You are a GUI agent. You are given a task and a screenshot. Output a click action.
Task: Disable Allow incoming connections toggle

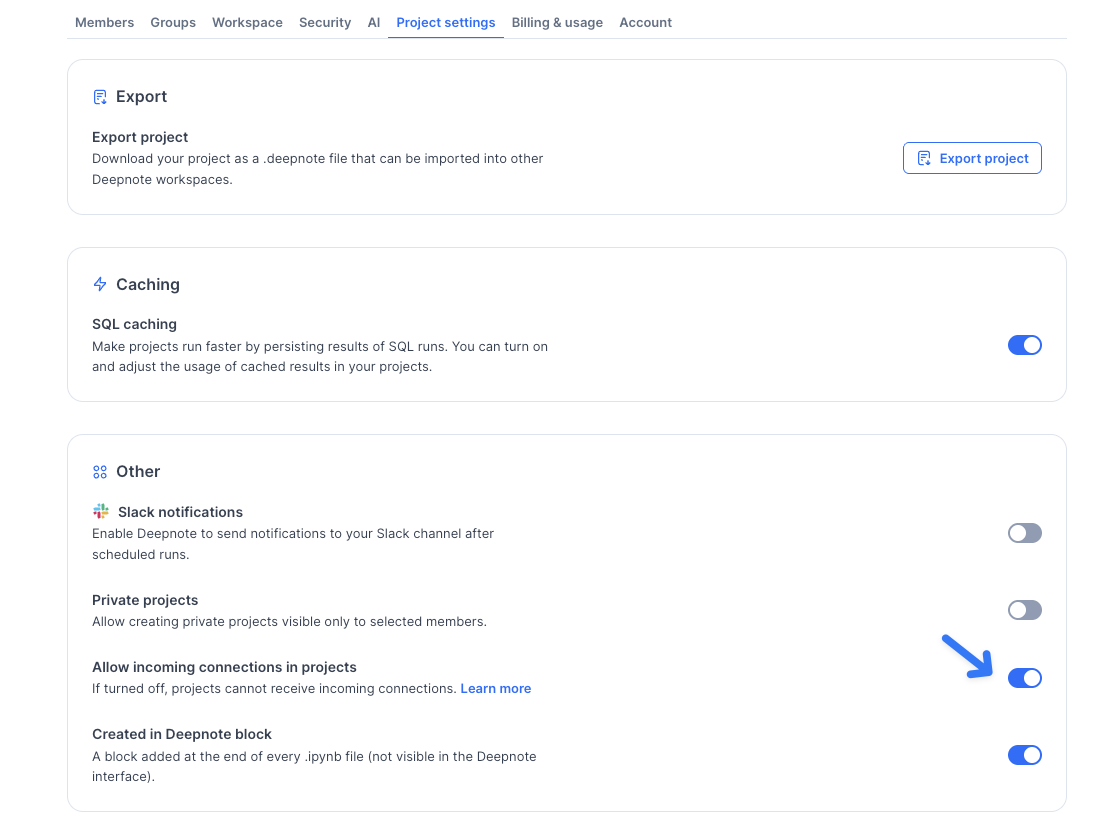point(1024,678)
